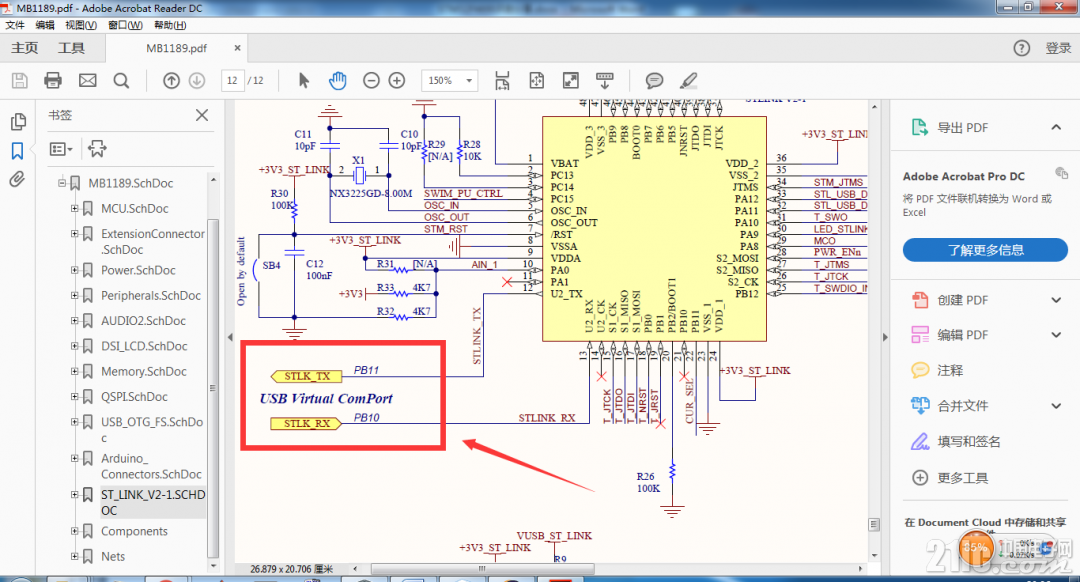Expand the AUDIO2.SchDoc bookmark
Image resolution: width=1080 pixels, height=582 pixels.
click(x=74, y=321)
